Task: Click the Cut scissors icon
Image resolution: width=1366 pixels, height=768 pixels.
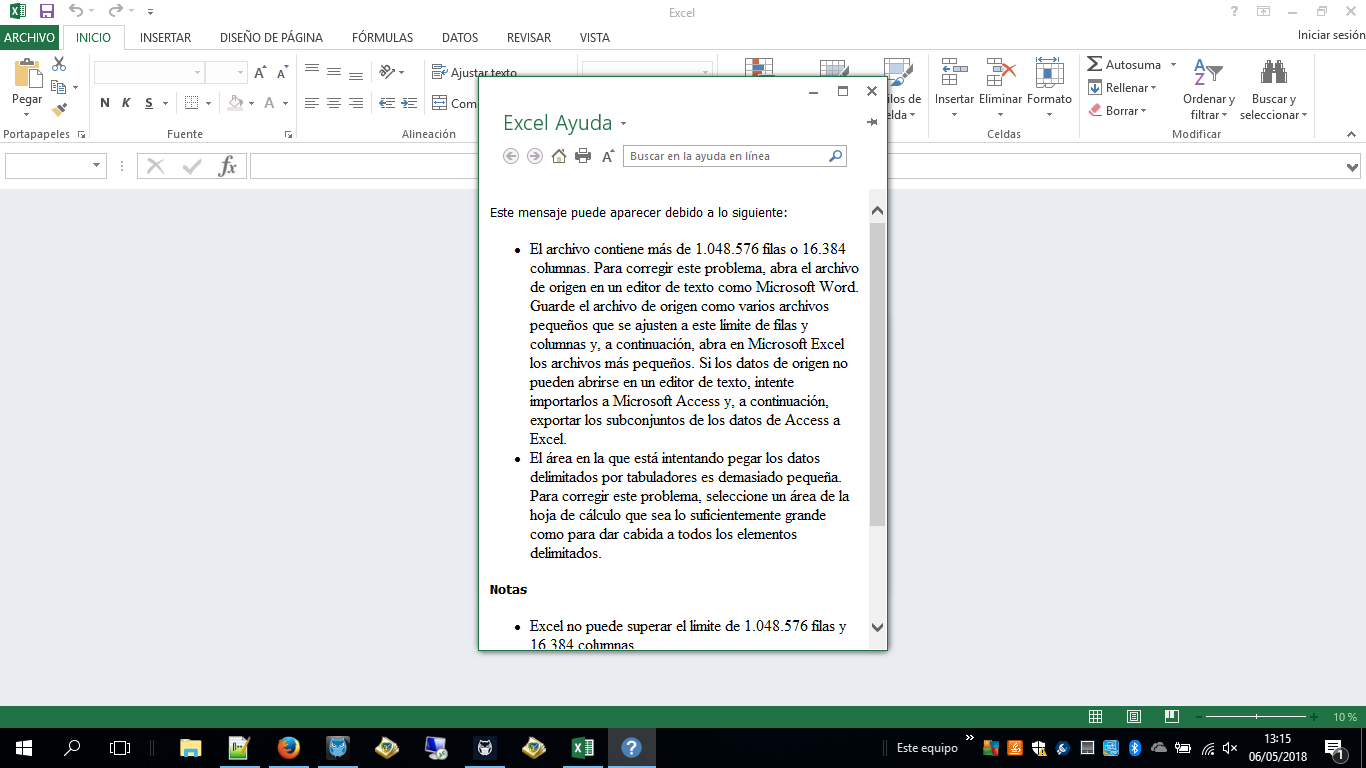Action: [59, 64]
